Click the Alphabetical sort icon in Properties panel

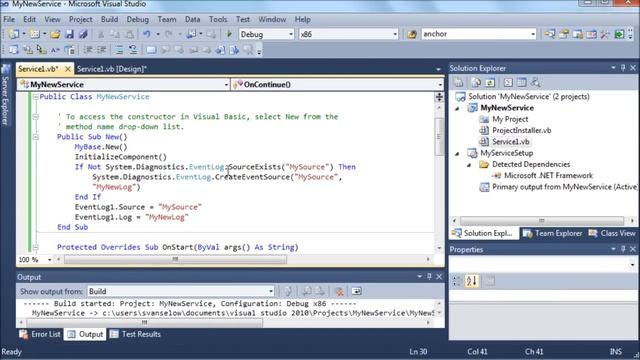click(471, 281)
